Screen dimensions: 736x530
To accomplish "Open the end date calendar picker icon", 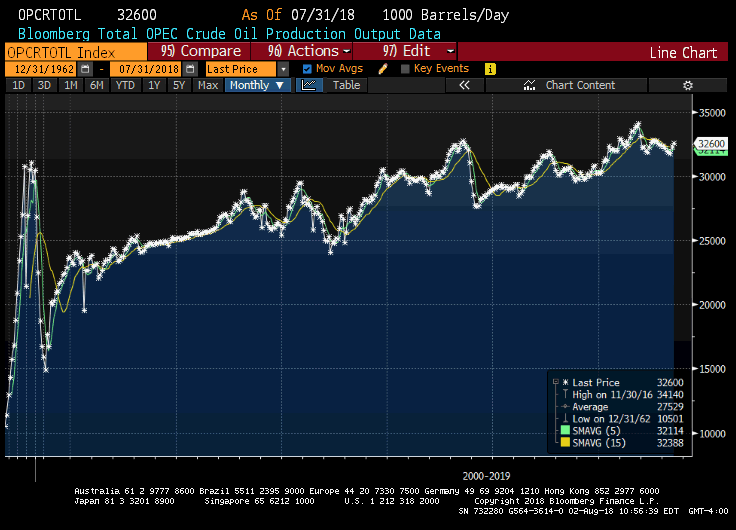I will pyautogui.click(x=190, y=69).
